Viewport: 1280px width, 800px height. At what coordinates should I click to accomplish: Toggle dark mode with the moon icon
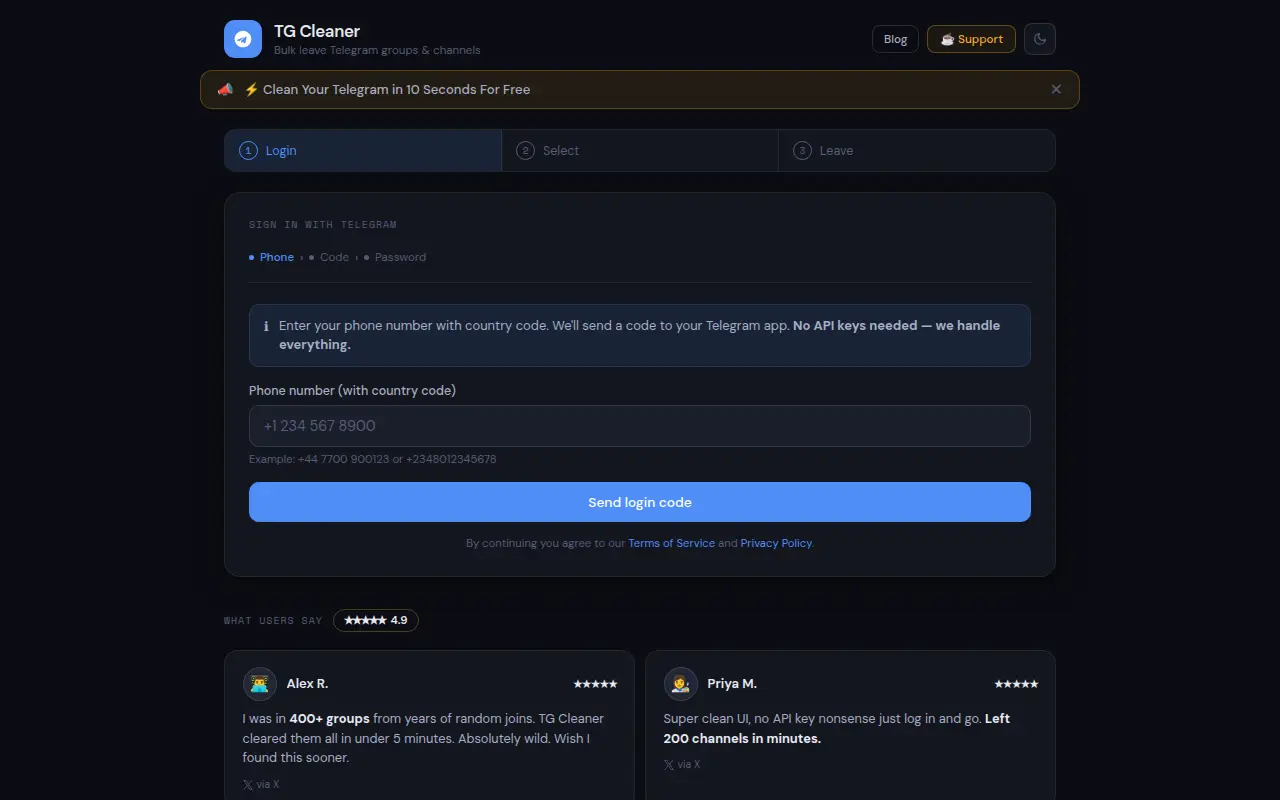coord(1040,39)
